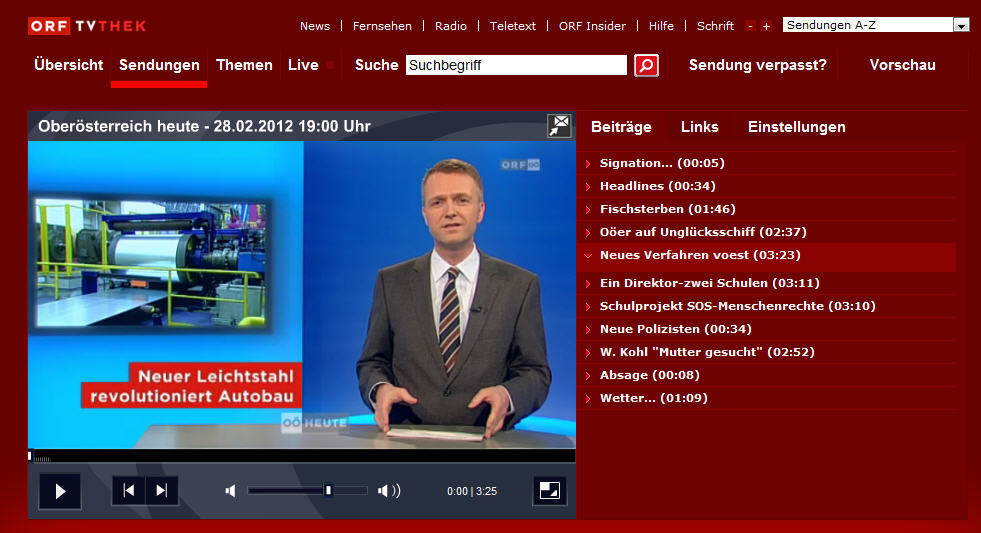981x533 pixels.
Task: Open the Sendungen menu item
Action: tap(159, 65)
